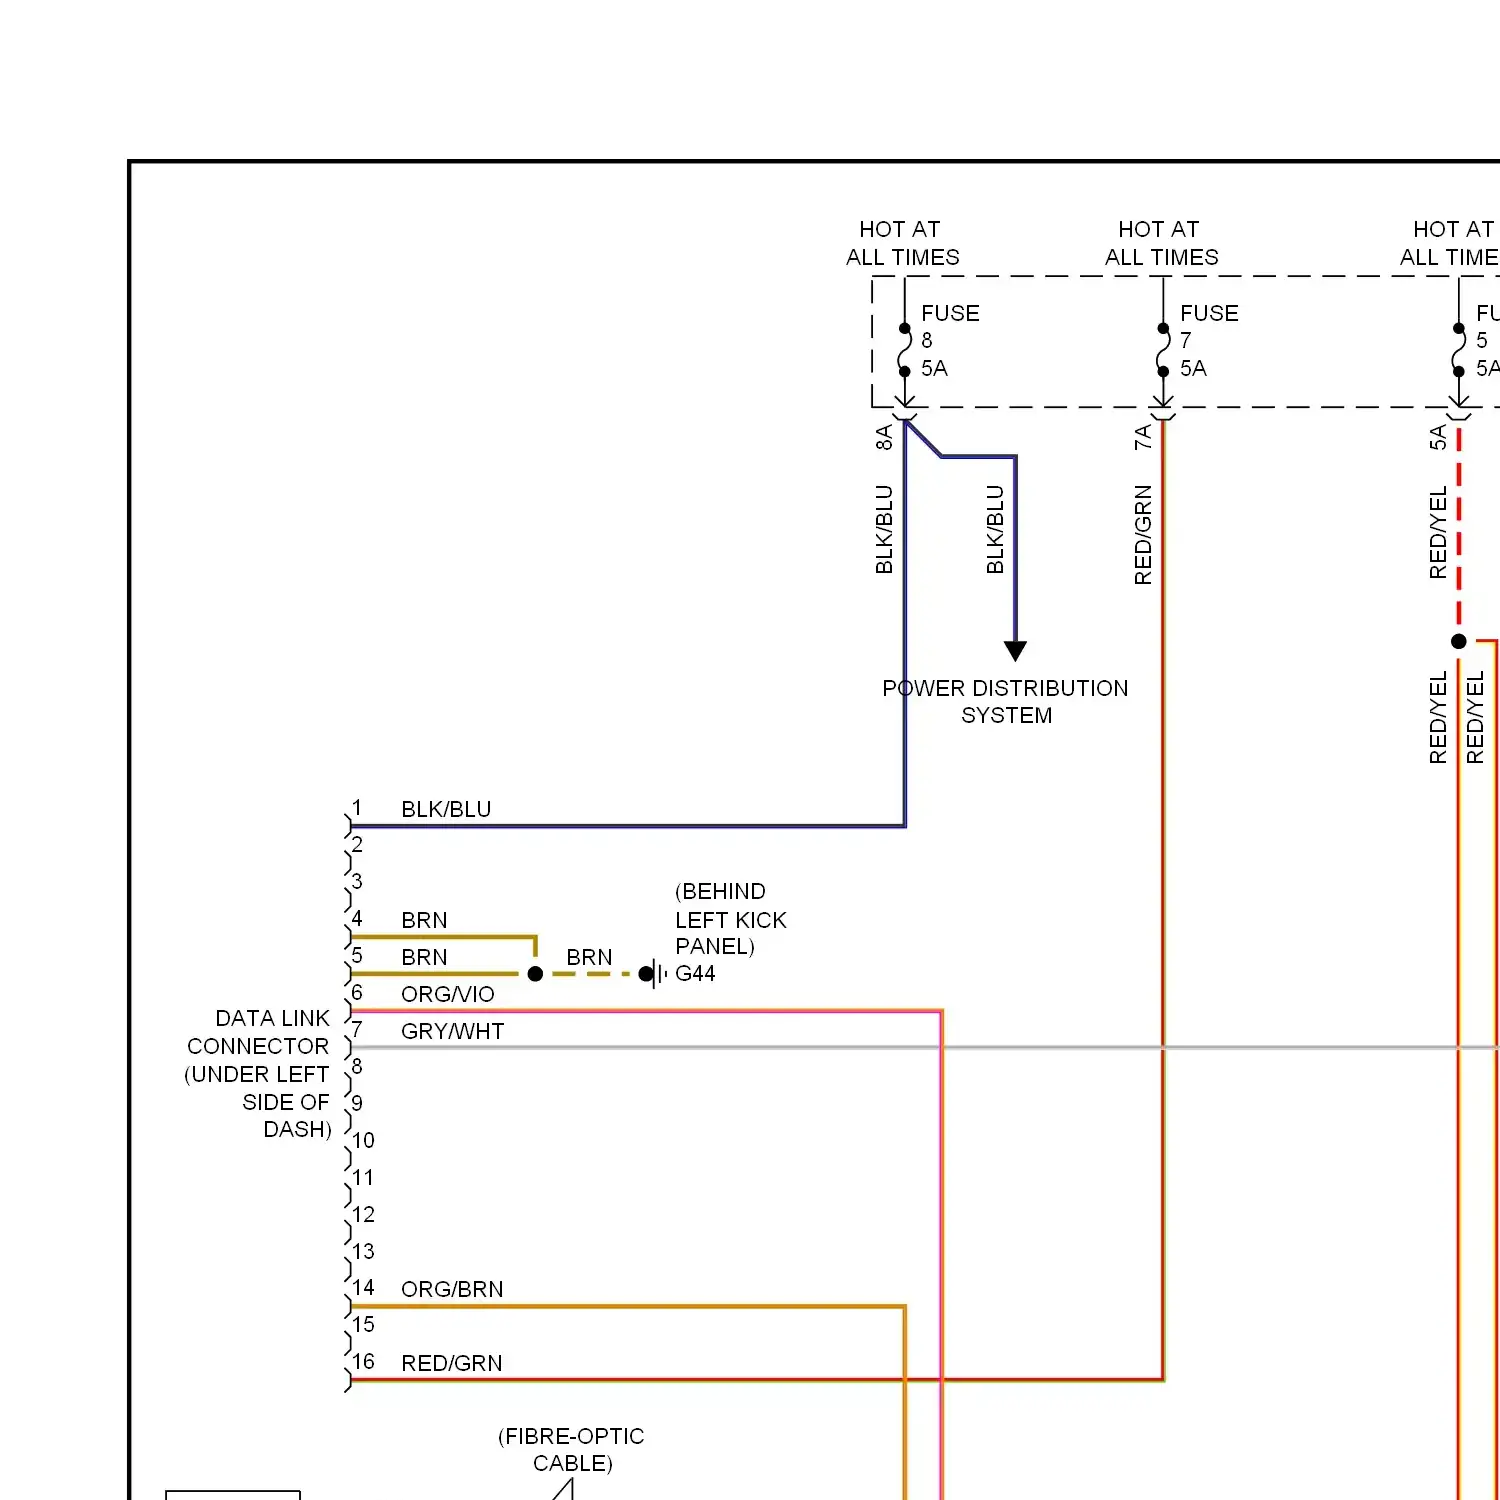
Task: Select the FUSE 8 5A label
Action: click(x=950, y=341)
